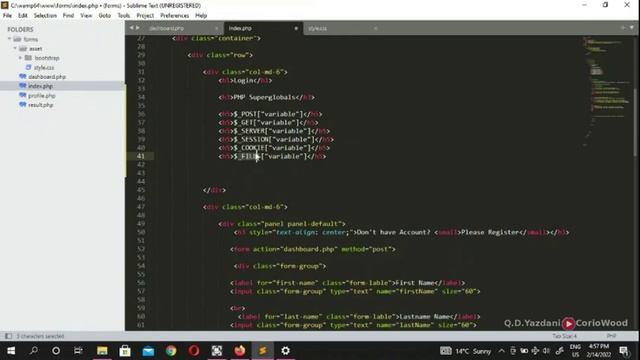Open Task View on taskbar
Screen dimensions: 640x360
pyautogui.click(x=78, y=351)
